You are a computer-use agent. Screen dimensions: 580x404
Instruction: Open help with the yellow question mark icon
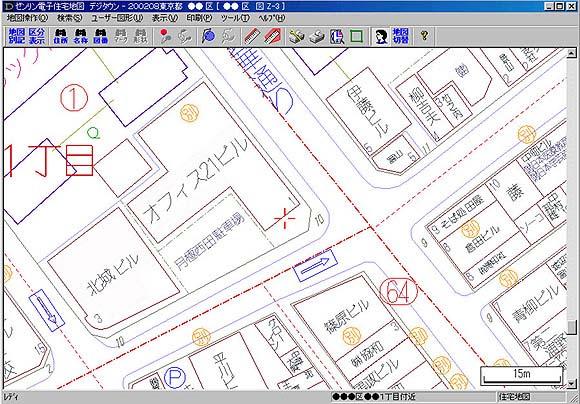424,36
